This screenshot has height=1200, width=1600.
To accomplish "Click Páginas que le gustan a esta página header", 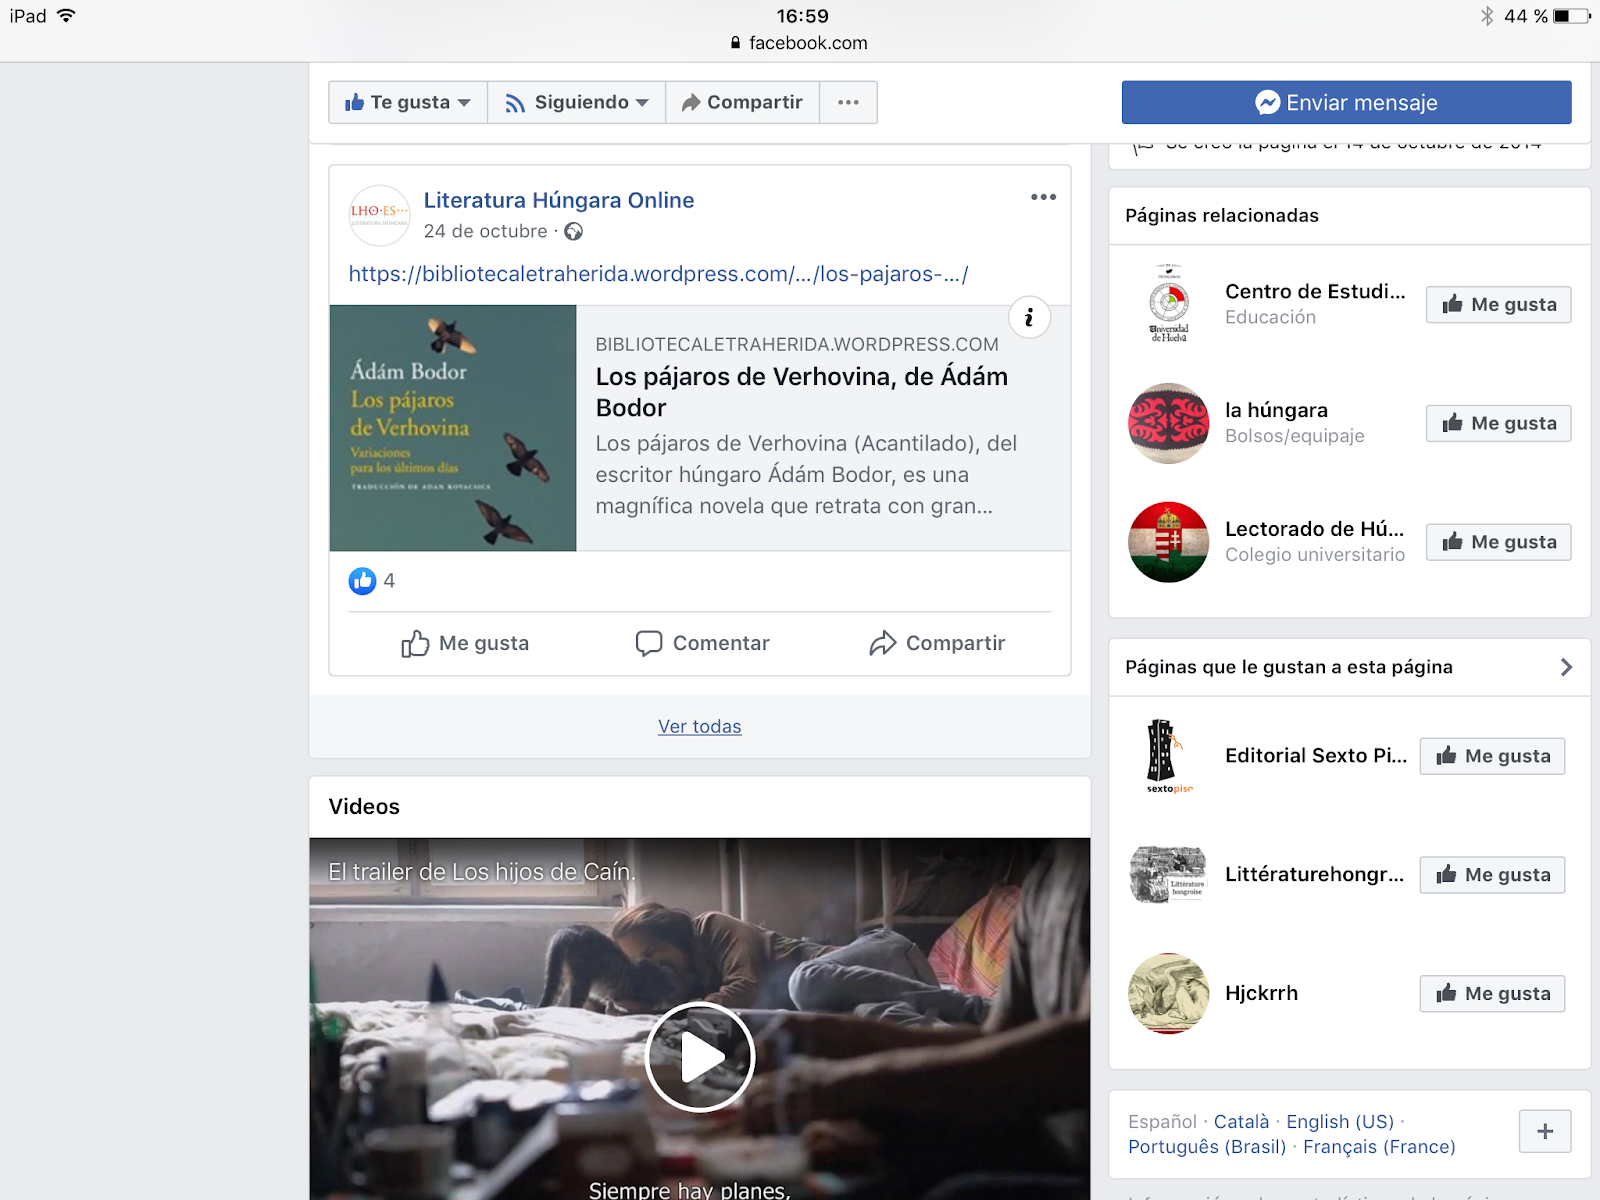I will (1289, 667).
